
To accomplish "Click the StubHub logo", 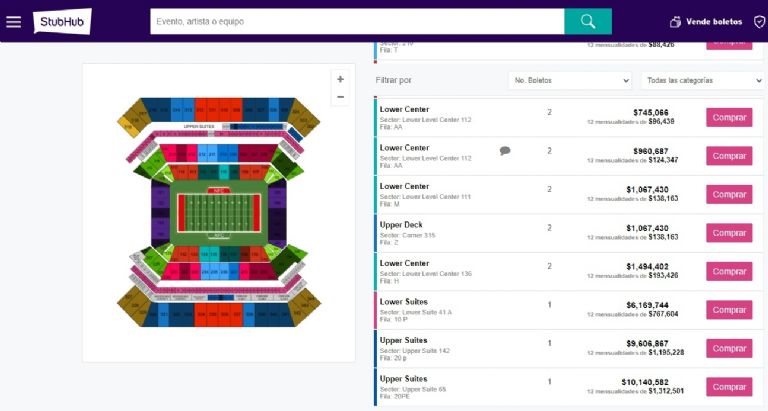I will [62, 21].
